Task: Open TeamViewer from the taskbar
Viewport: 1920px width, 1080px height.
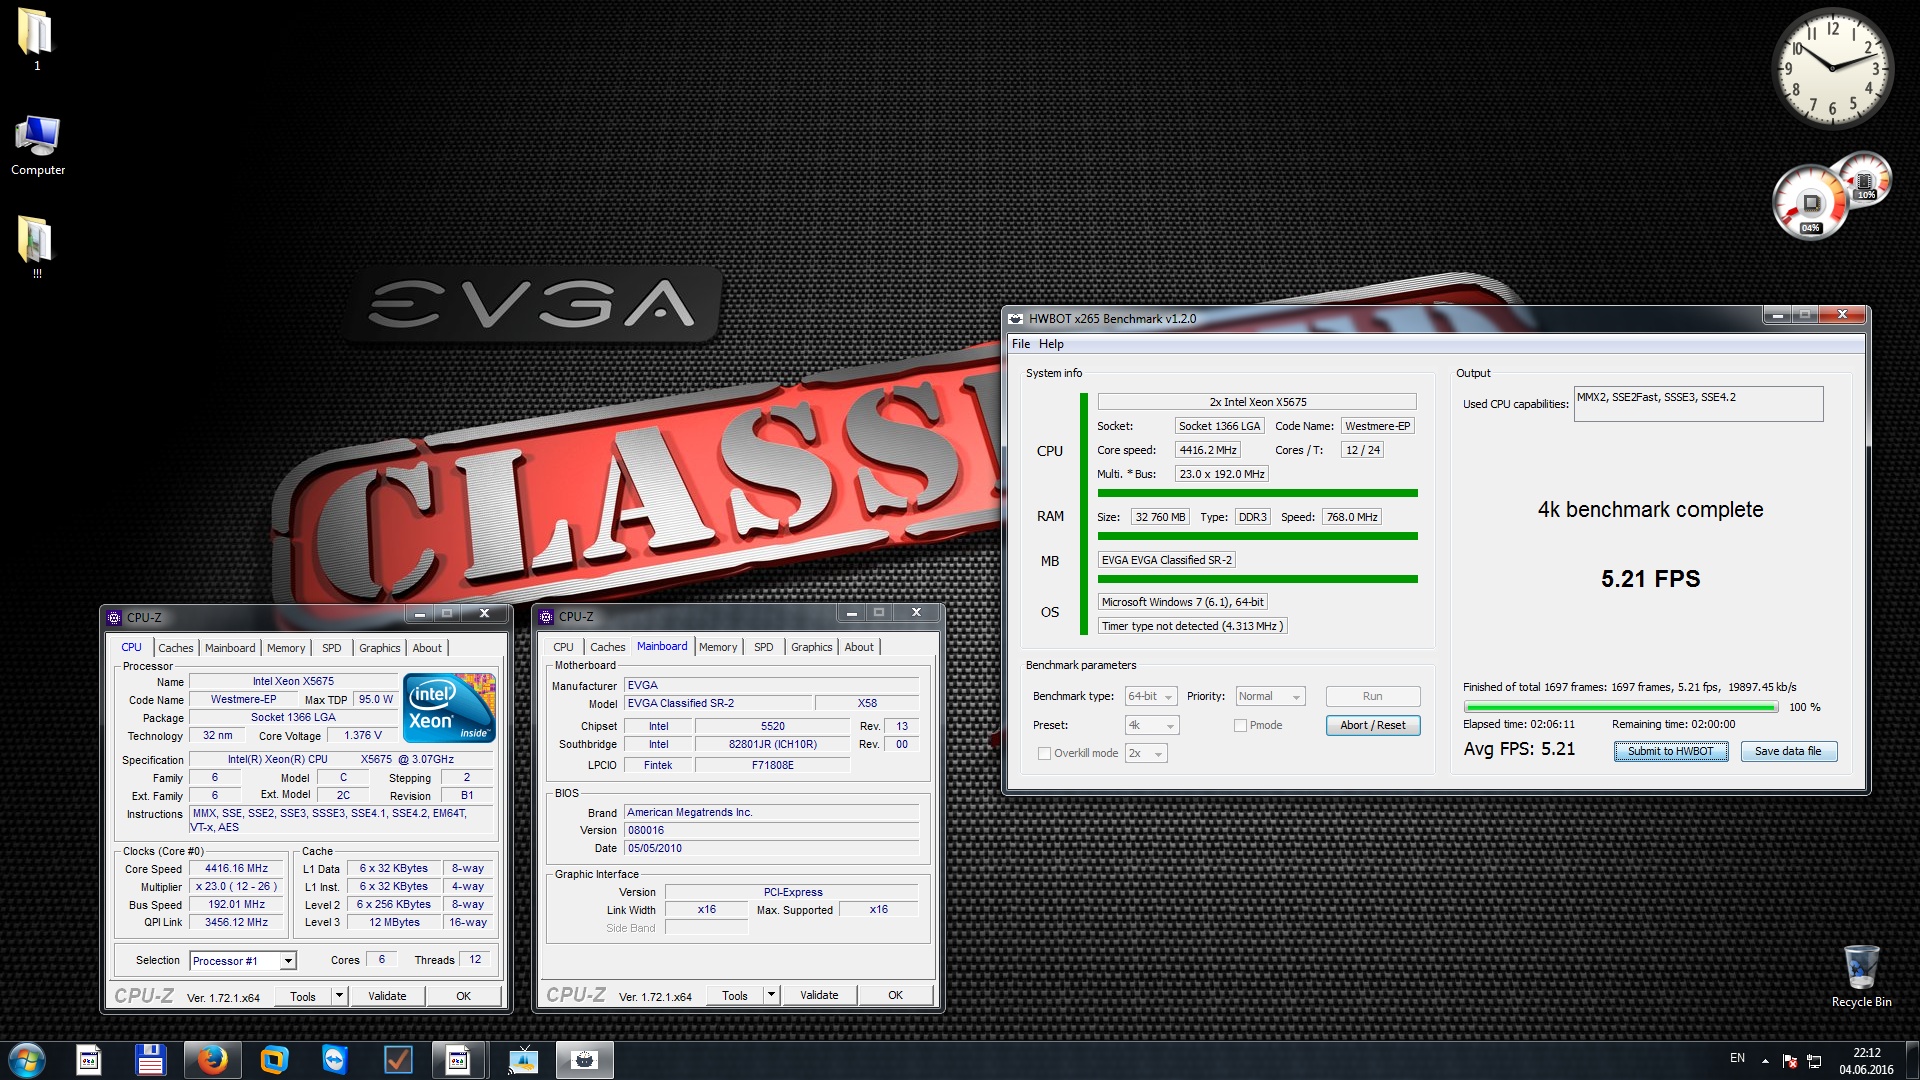Action: coord(335,1060)
